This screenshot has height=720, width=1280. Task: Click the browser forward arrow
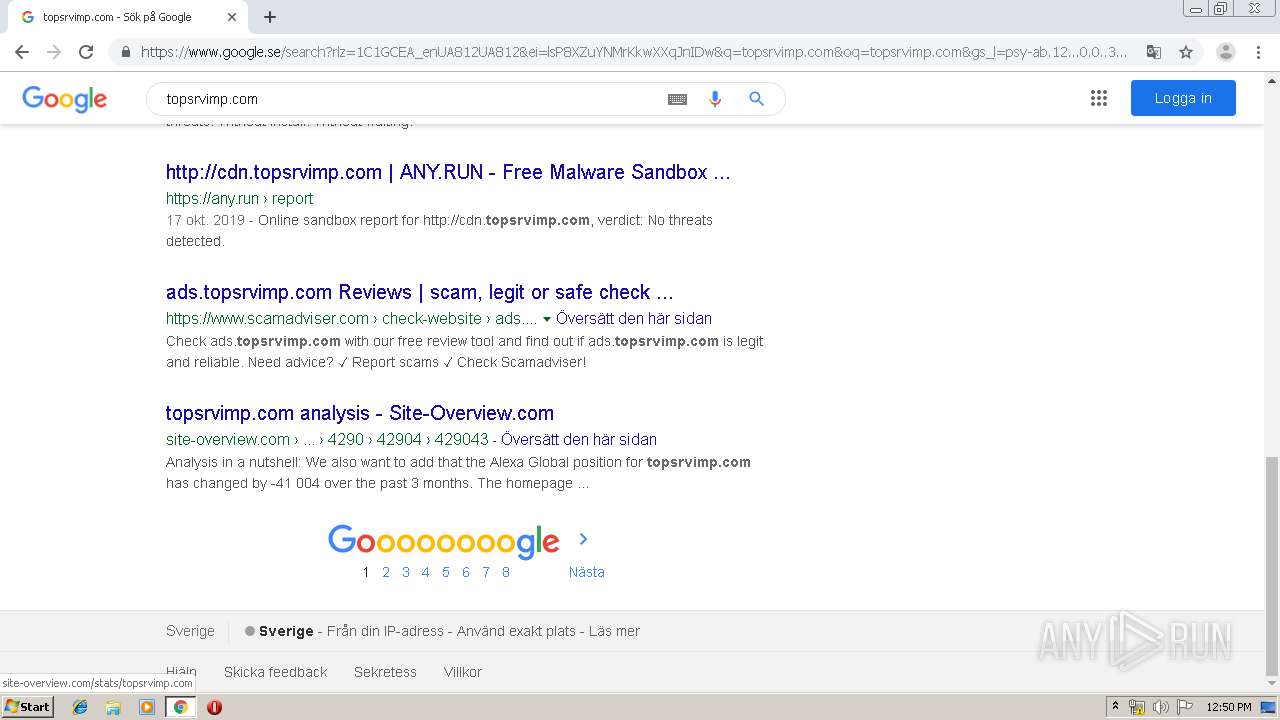click(54, 52)
